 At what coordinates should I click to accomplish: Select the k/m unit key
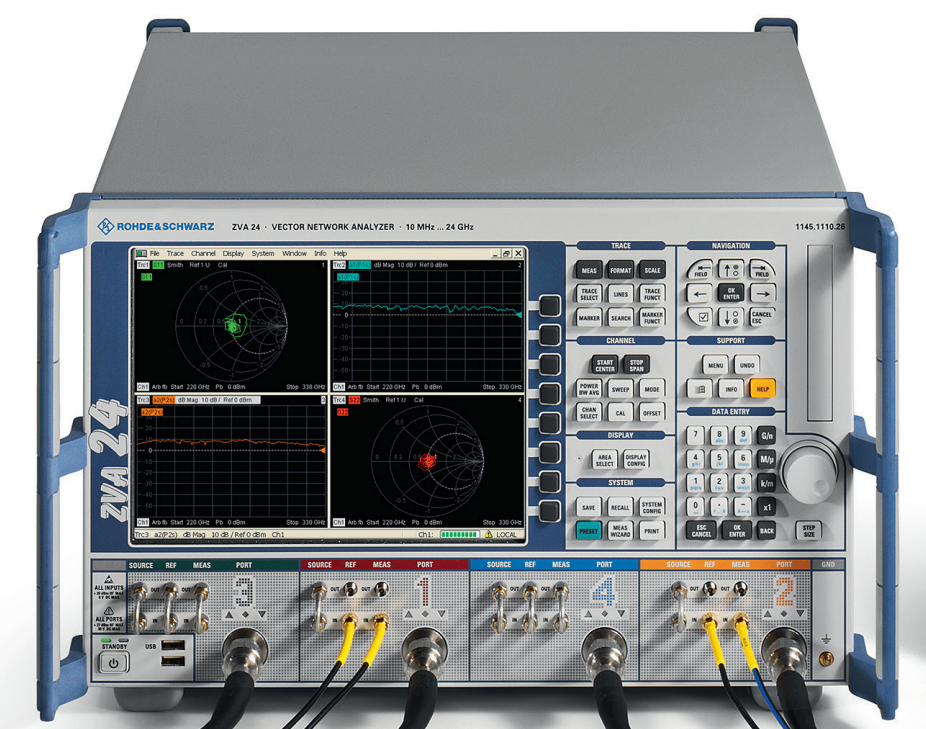click(x=767, y=483)
